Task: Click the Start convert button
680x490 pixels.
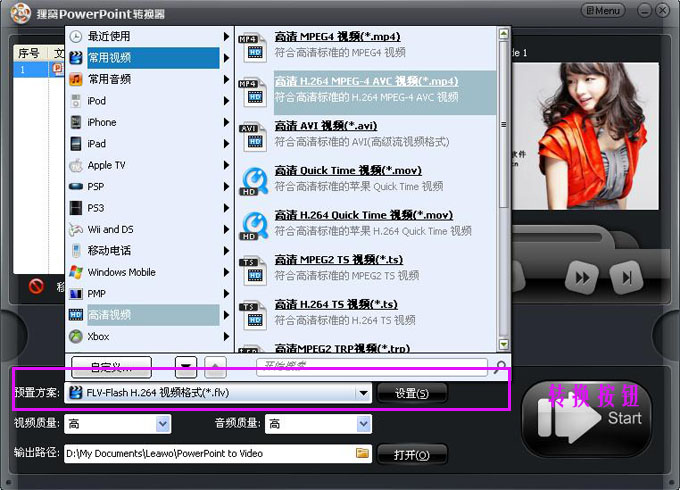Action: point(587,419)
